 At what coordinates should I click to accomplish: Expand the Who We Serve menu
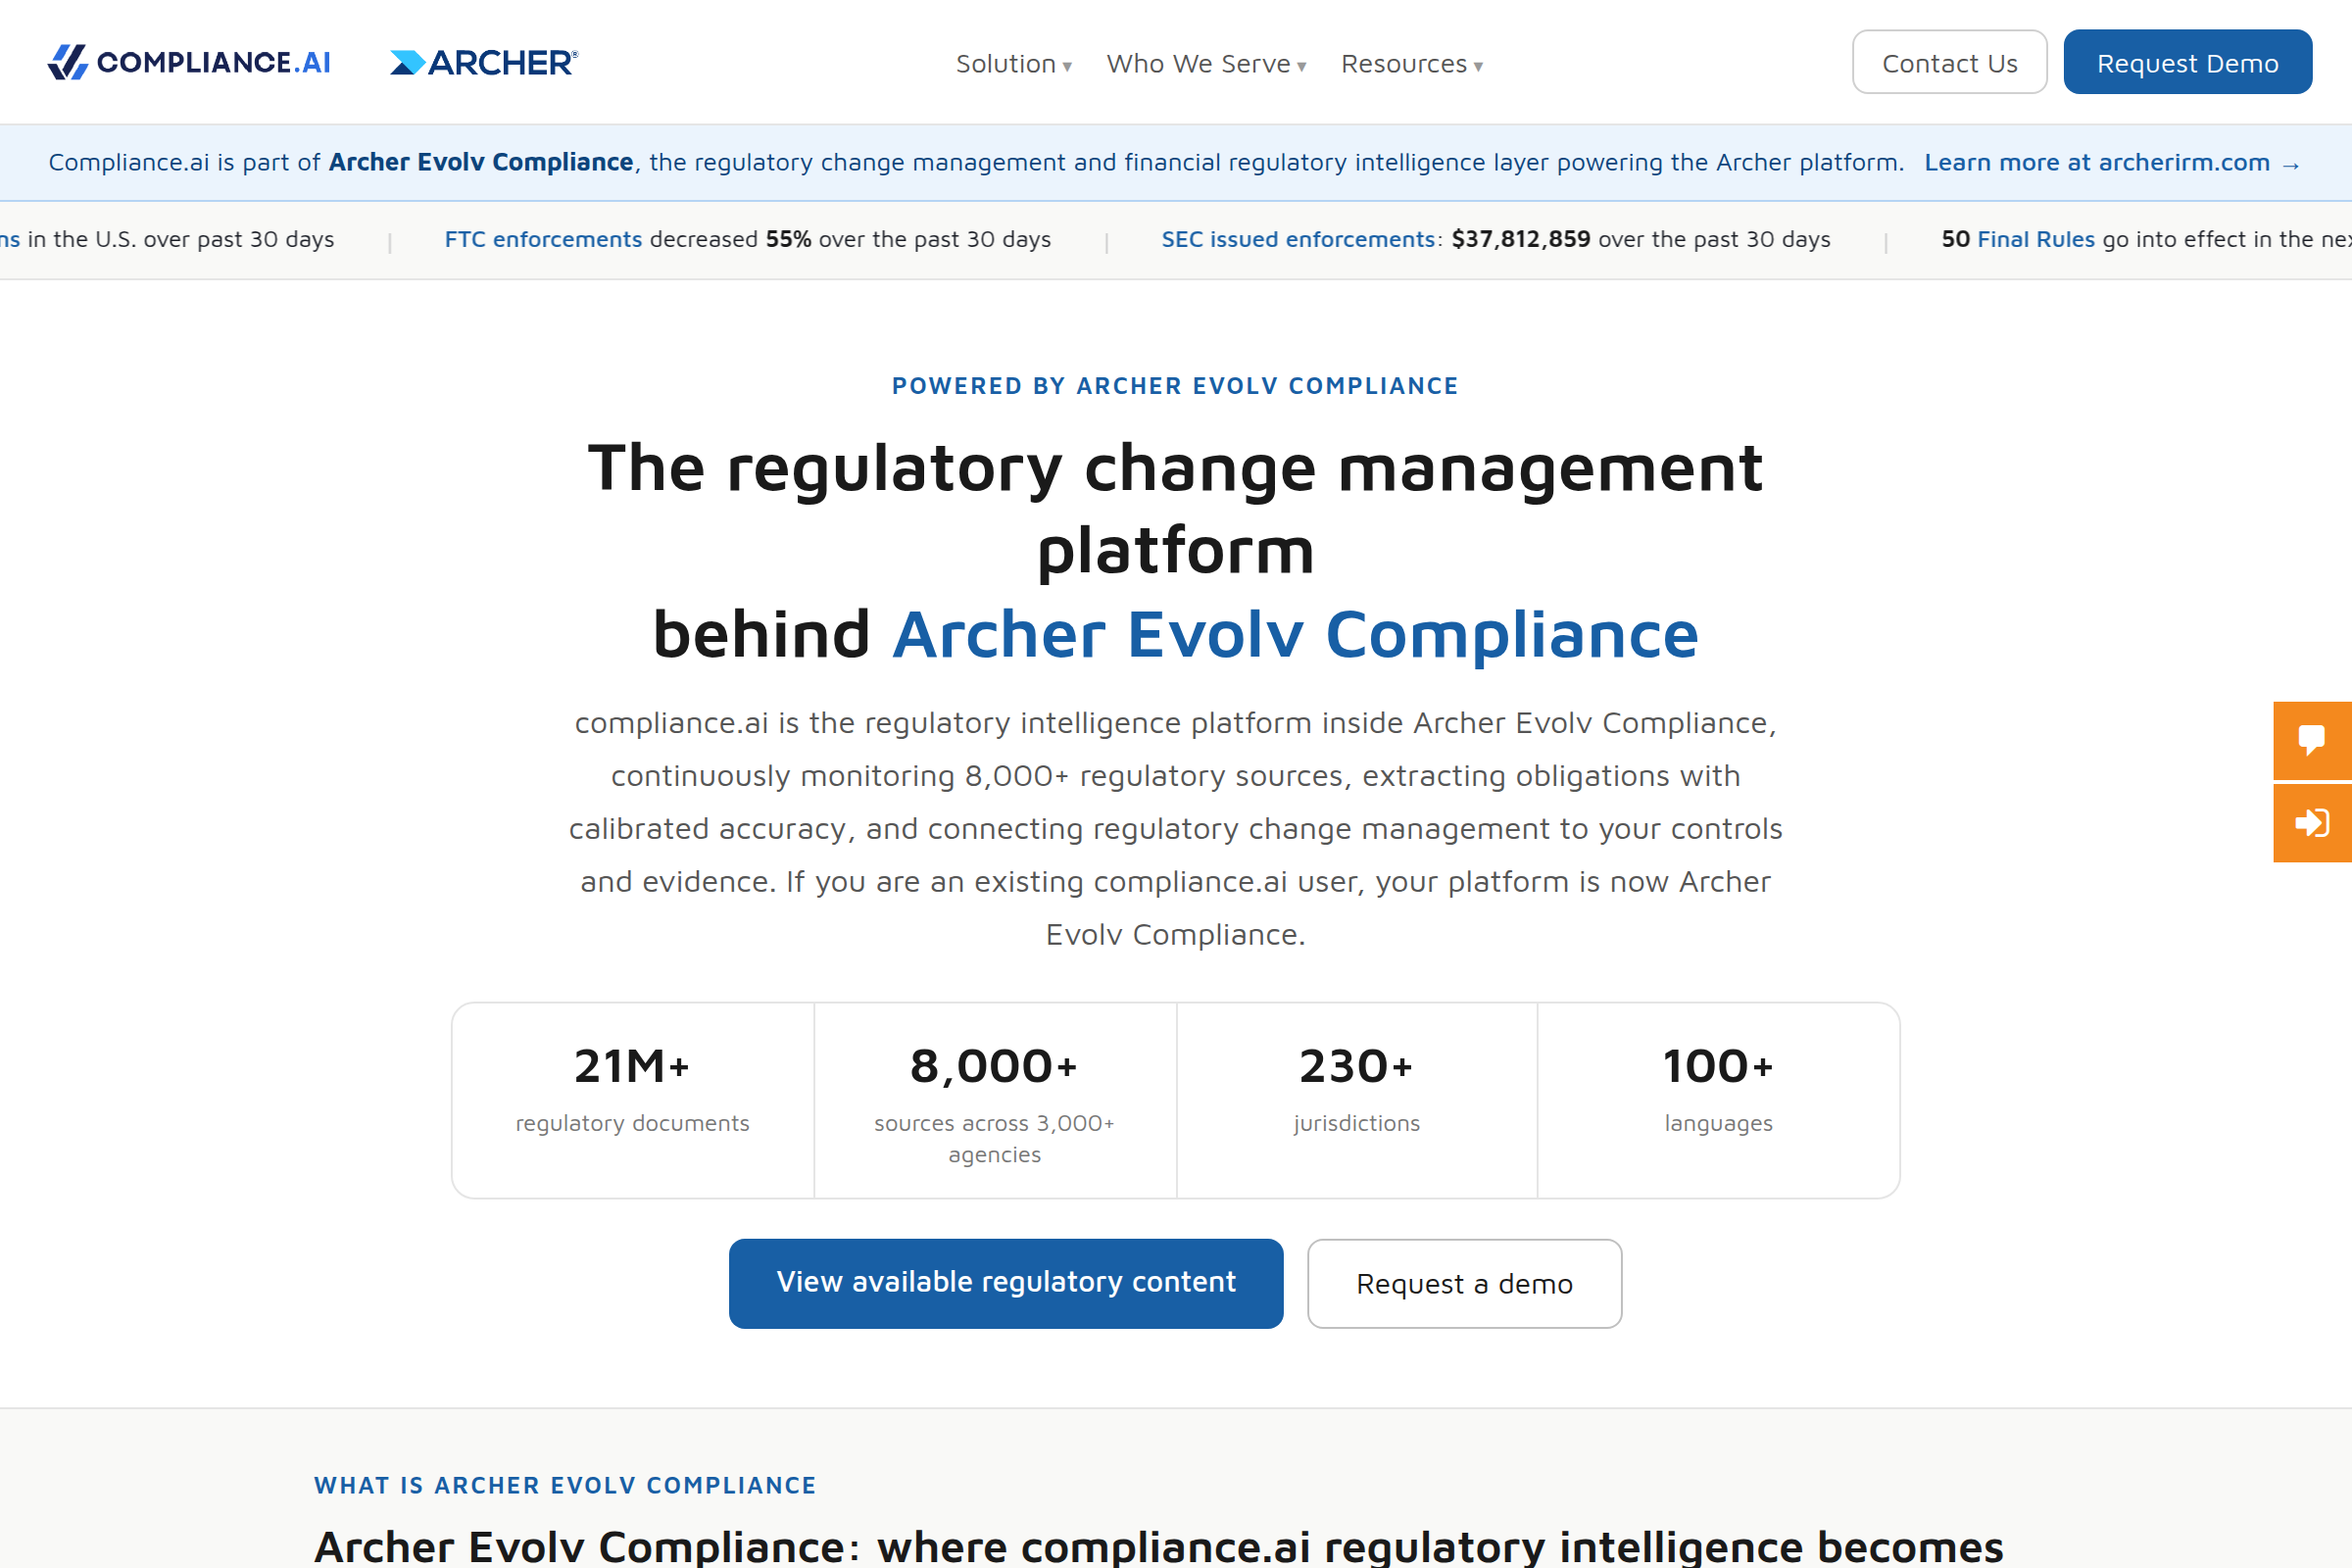[x=1206, y=64]
